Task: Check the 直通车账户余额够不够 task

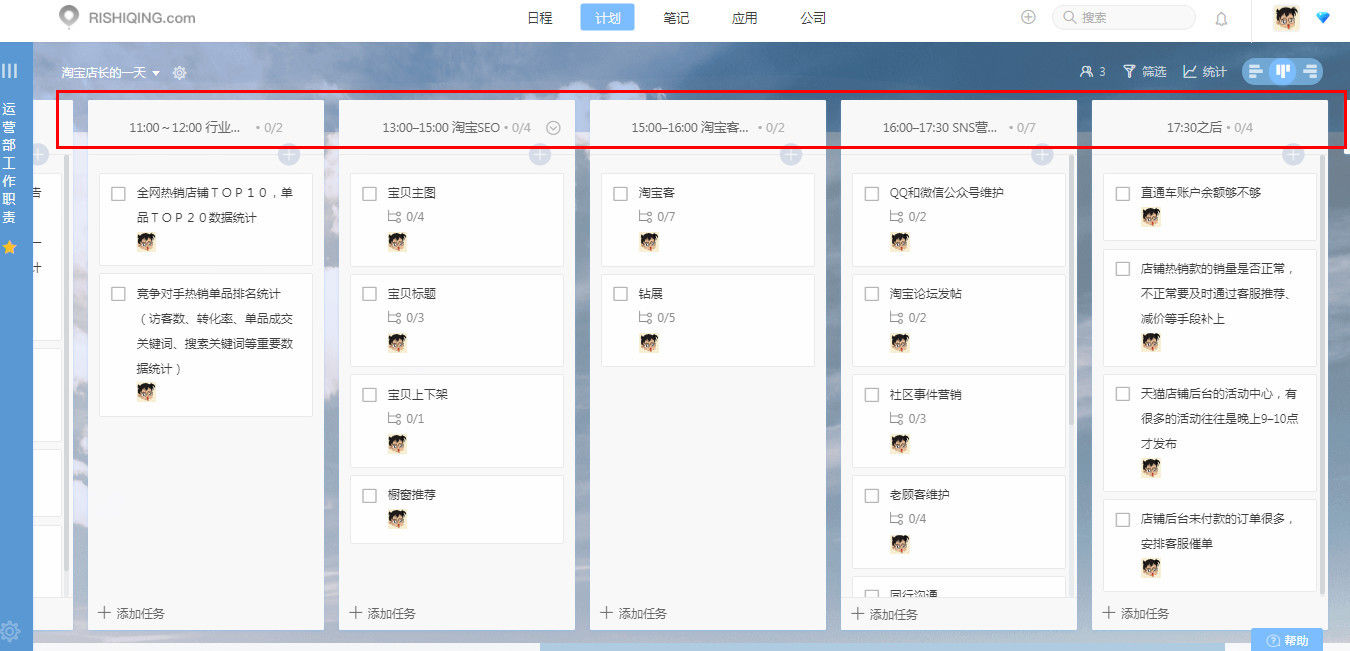Action: pyautogui.click(x=1121, y=193)
